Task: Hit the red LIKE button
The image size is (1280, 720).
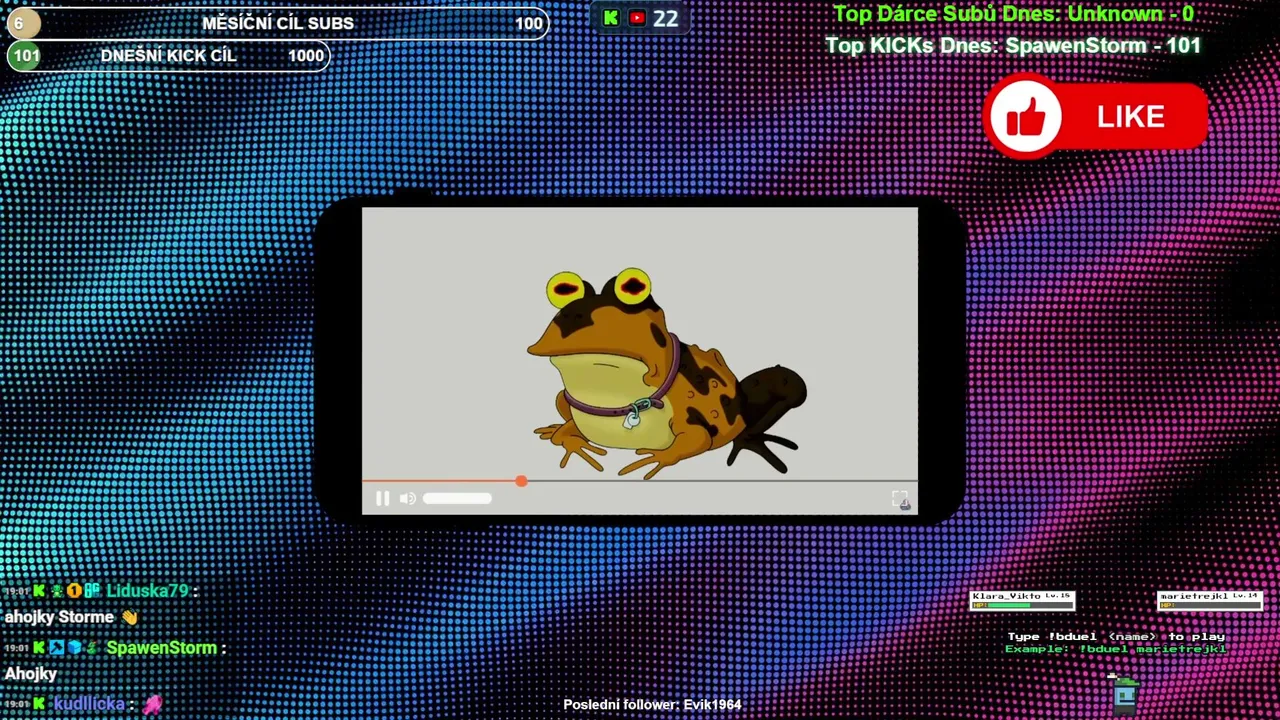Action: 1096,117
